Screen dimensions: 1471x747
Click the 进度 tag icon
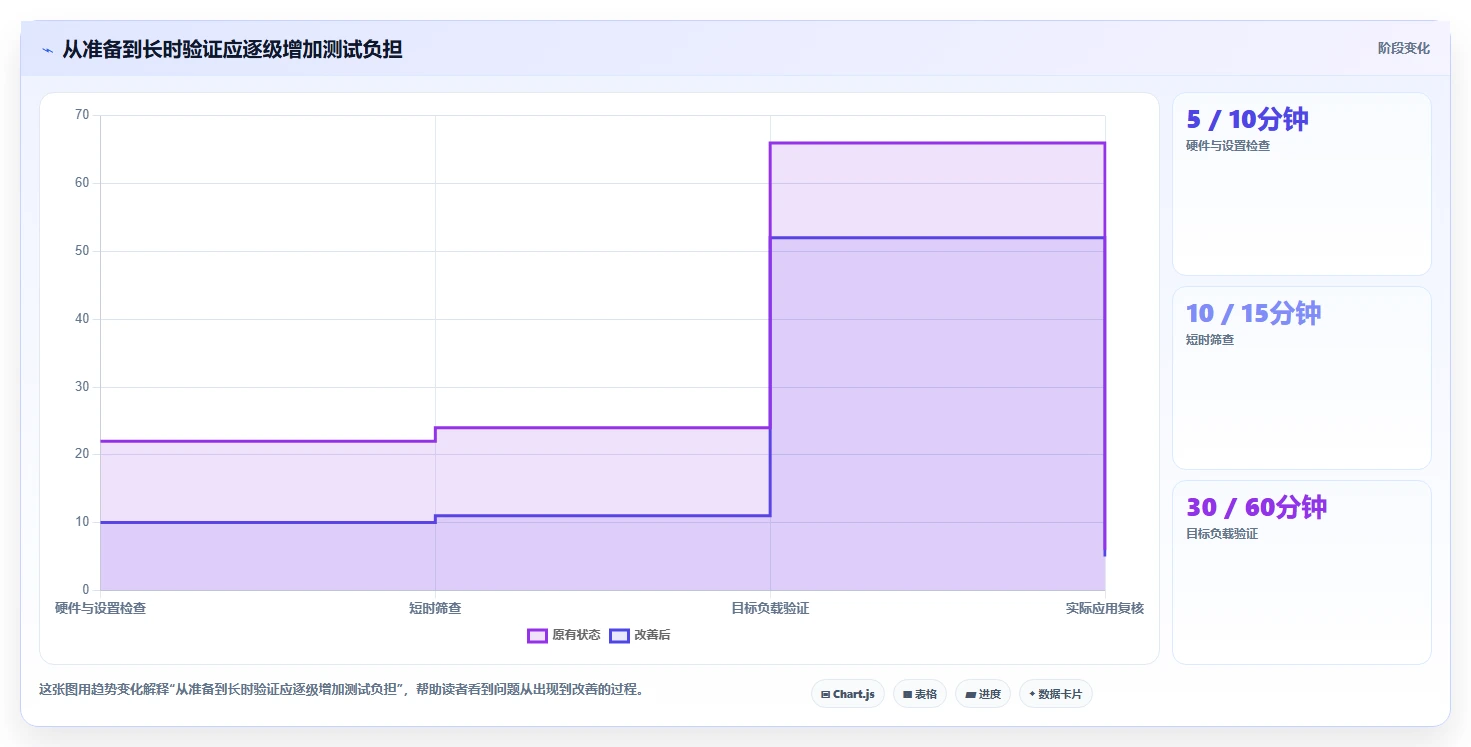pos(970,694)
